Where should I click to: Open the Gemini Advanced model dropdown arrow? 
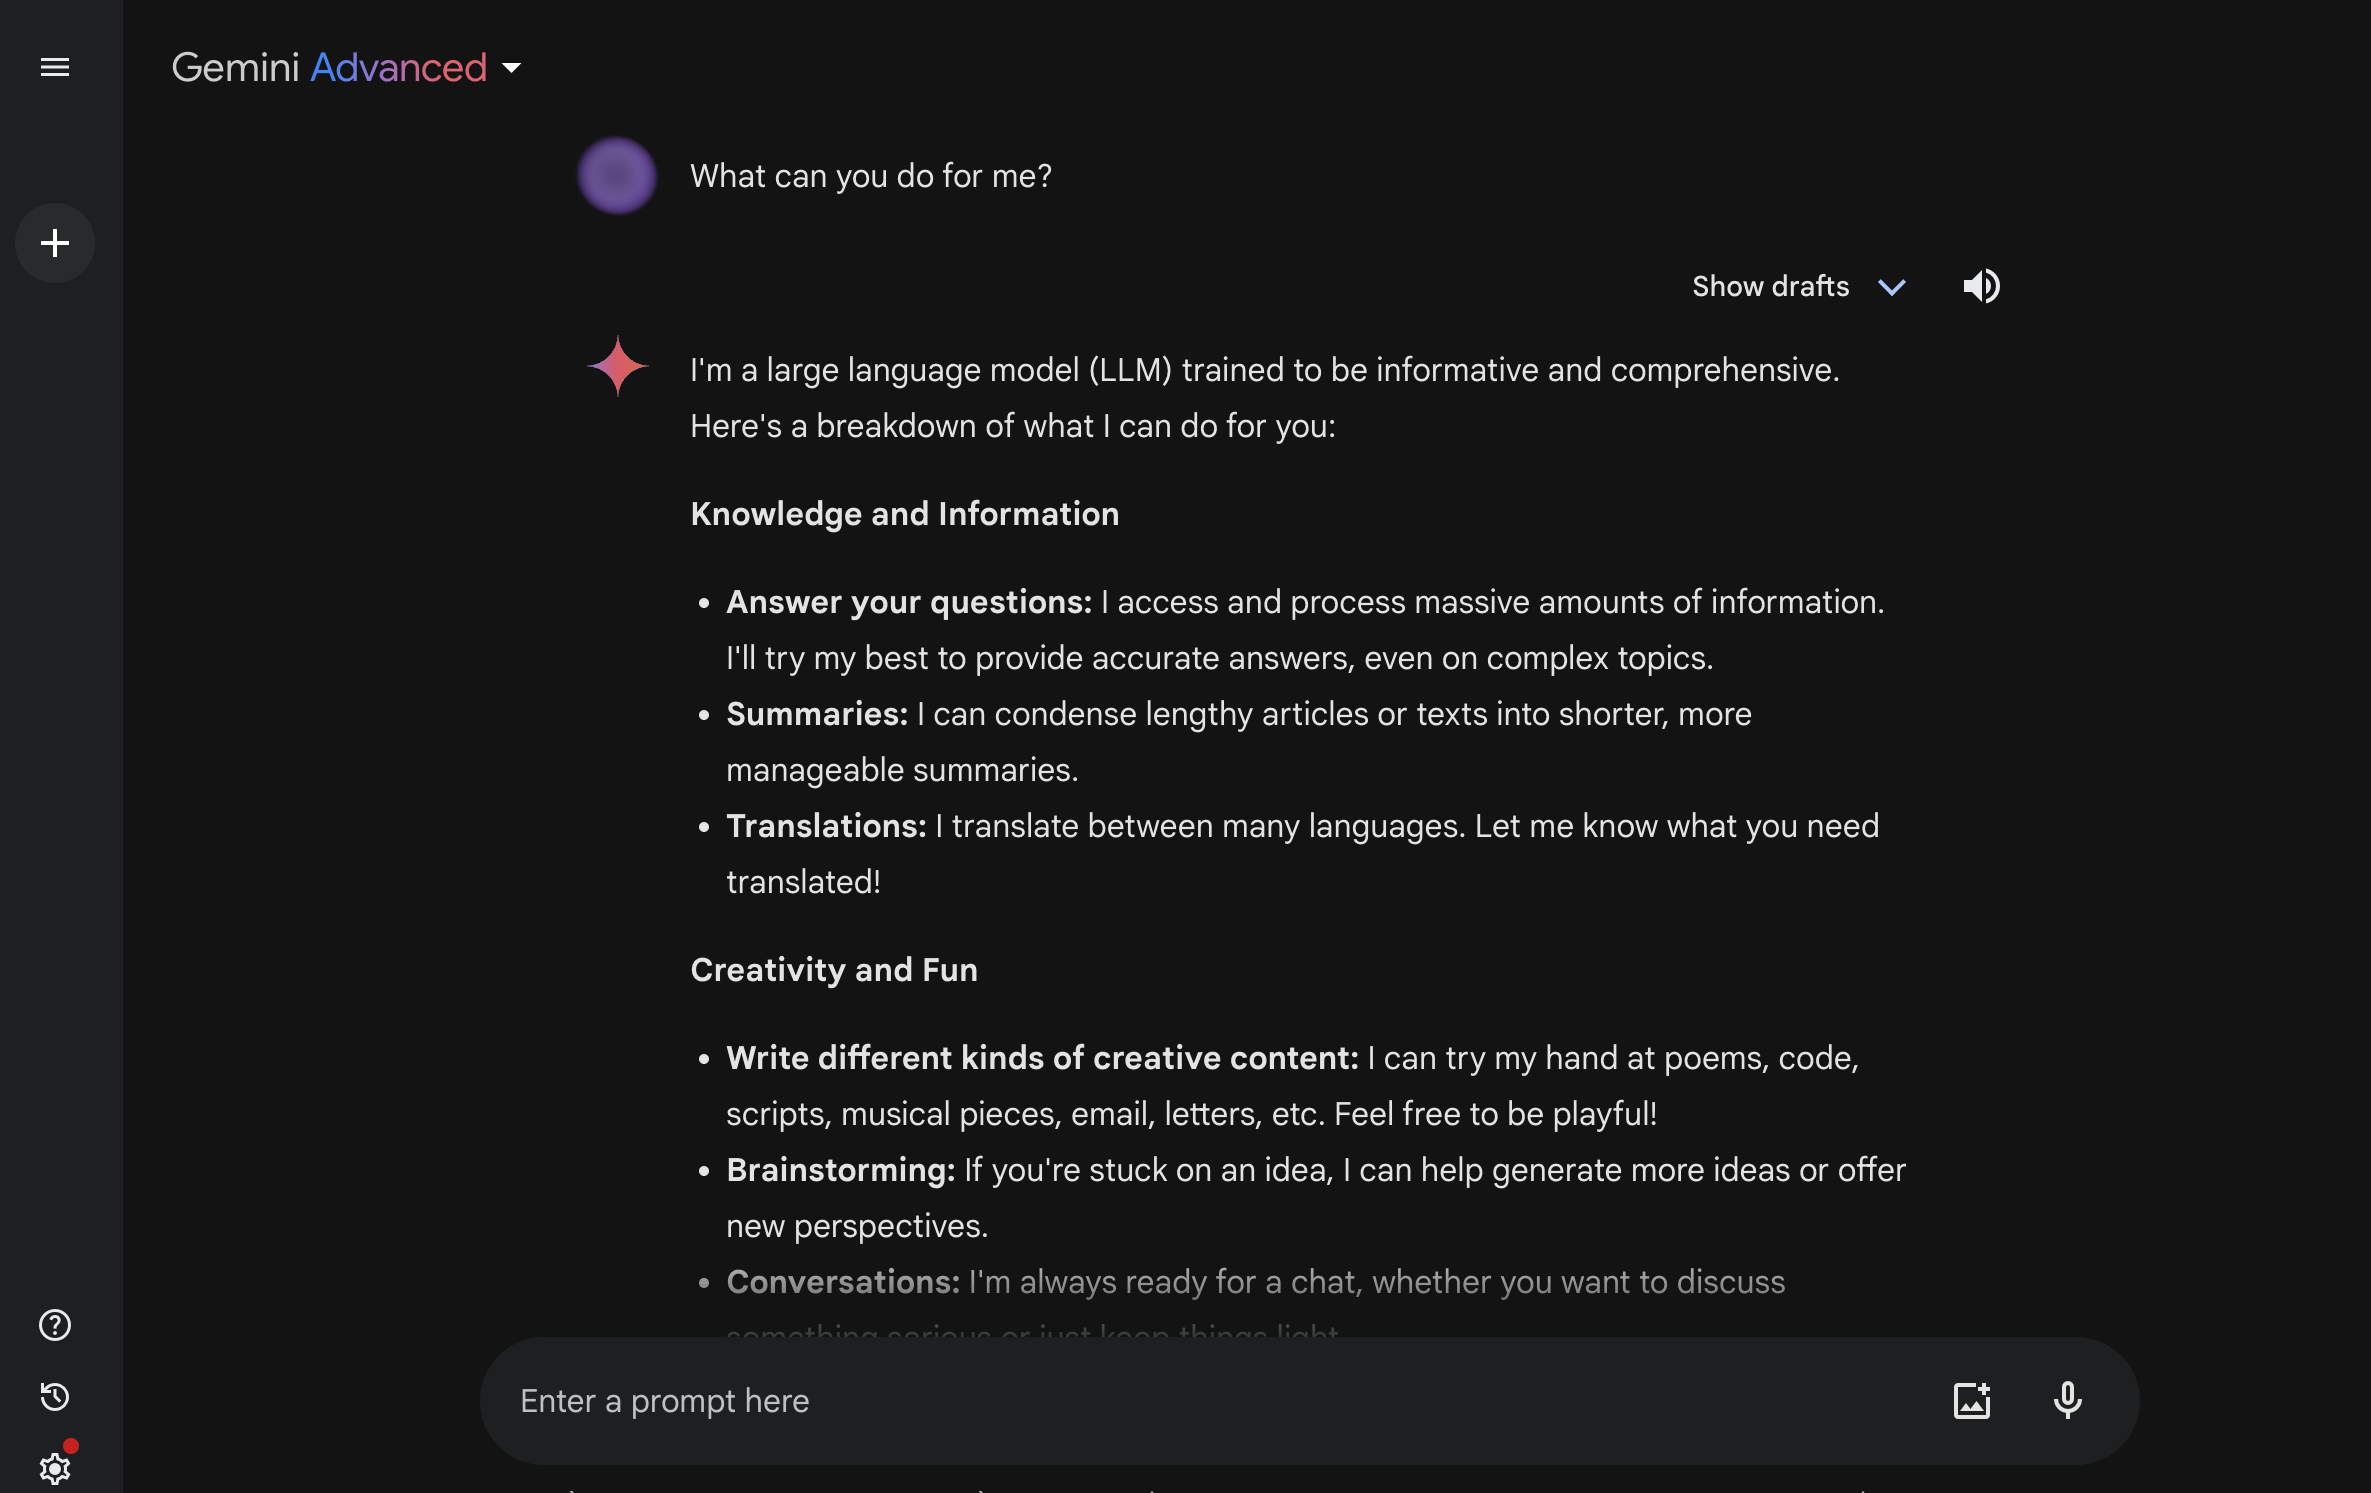tap(512, 68)
